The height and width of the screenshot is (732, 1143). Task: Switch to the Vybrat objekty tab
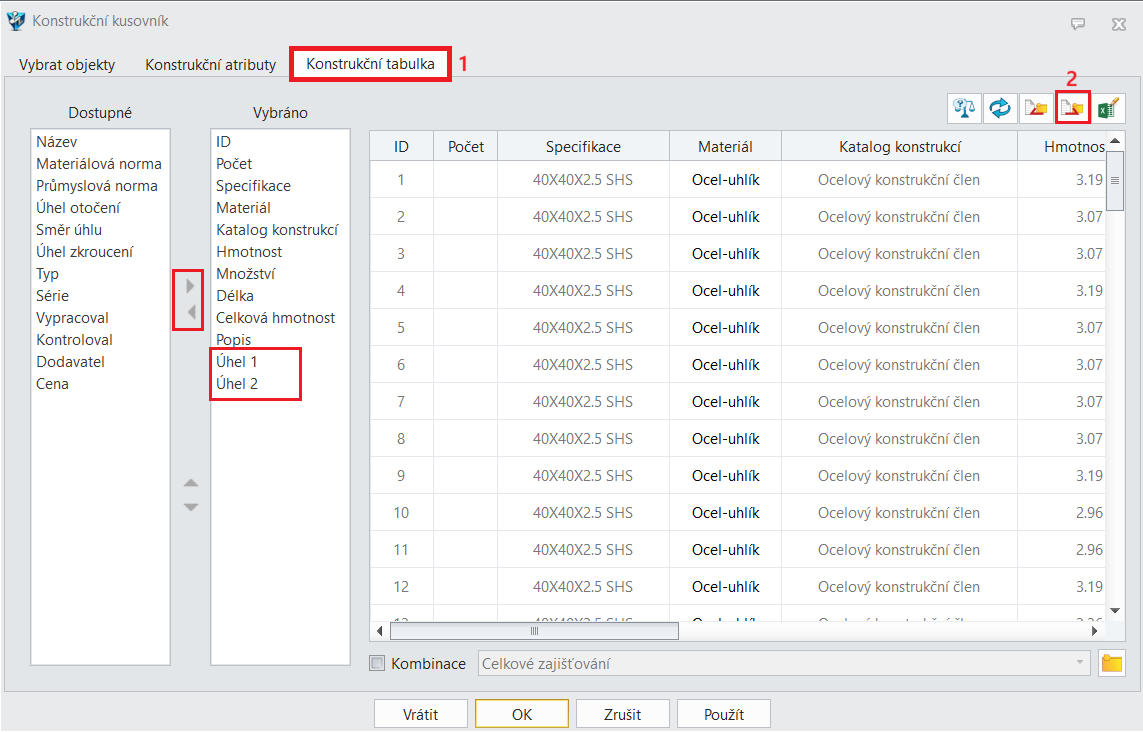point(67,65)
